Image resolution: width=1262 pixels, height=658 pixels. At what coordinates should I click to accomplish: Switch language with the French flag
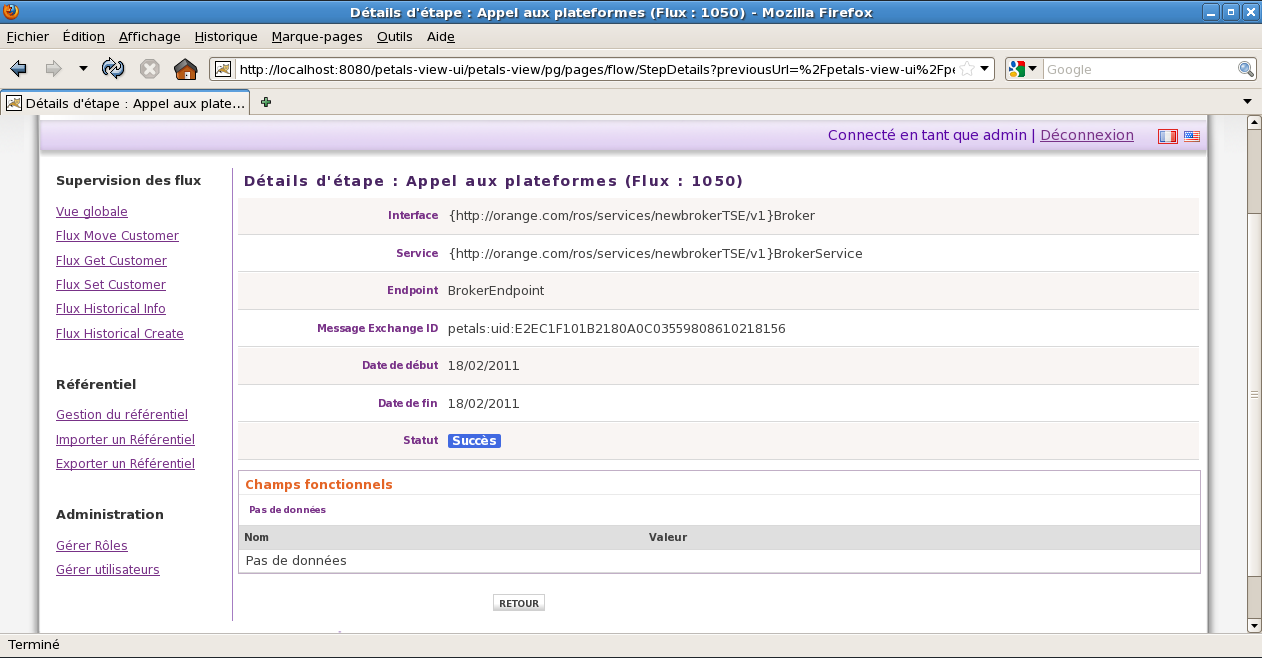coord(1167,136)
